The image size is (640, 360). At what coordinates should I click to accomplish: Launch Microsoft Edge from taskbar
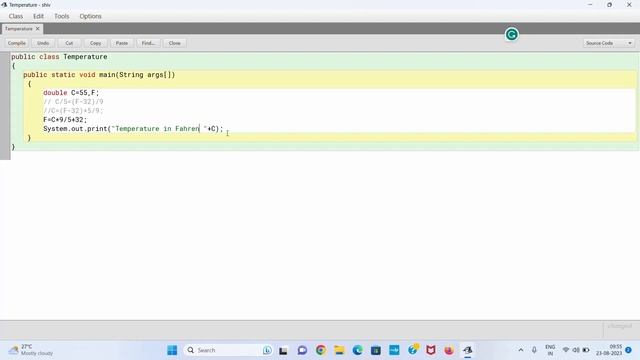point(358,350)
